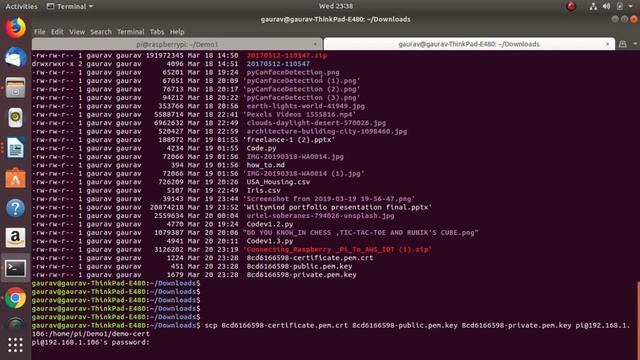The height and width of the screenshot is (360, 640).
Task: Close the pi@raspberrypi tab
Action: [x=315, y=44]
